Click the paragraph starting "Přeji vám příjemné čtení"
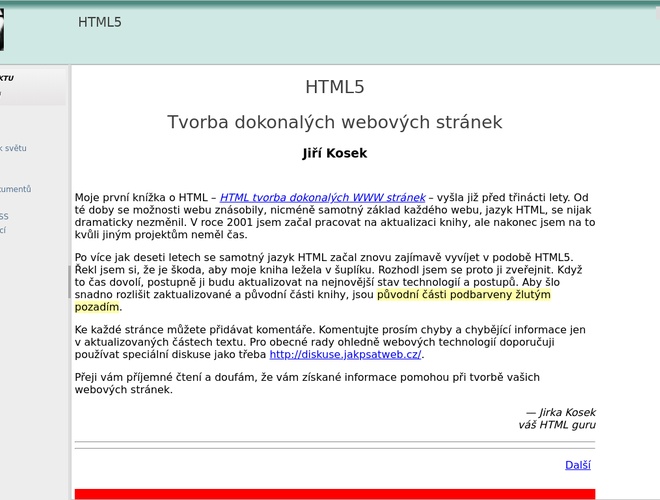The height and width of the screenshot is (500, 660). click(x=307, y=383)
